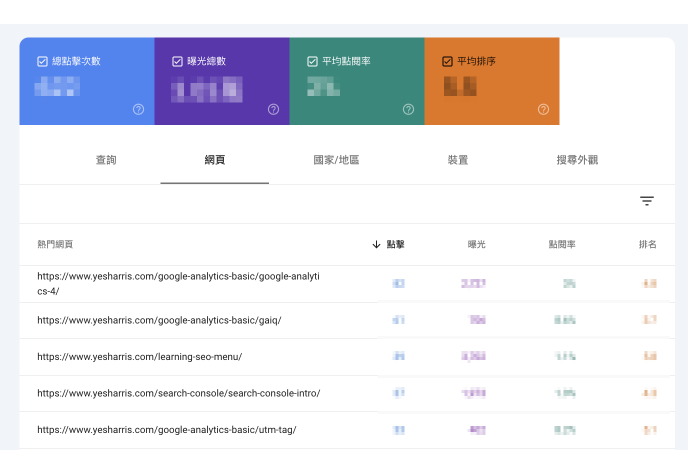Screen dimensions: 688x450
Task: Open the table filter icon
Action: [x=647, y=201]
